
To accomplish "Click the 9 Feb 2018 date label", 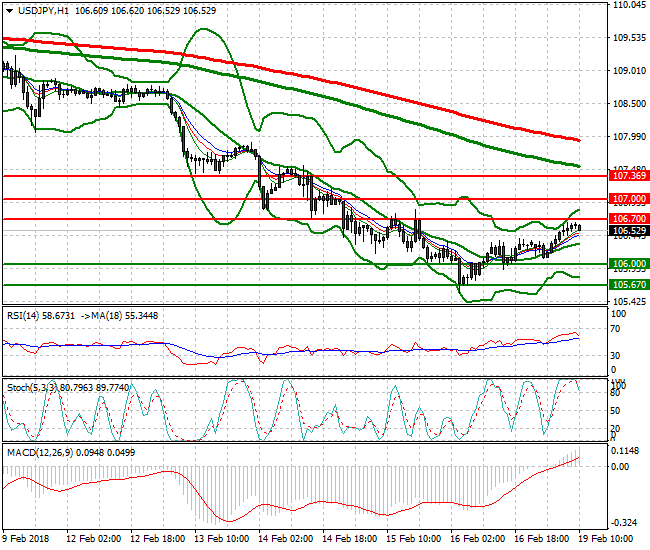I will pyautogui.click(x=27, y=538).
